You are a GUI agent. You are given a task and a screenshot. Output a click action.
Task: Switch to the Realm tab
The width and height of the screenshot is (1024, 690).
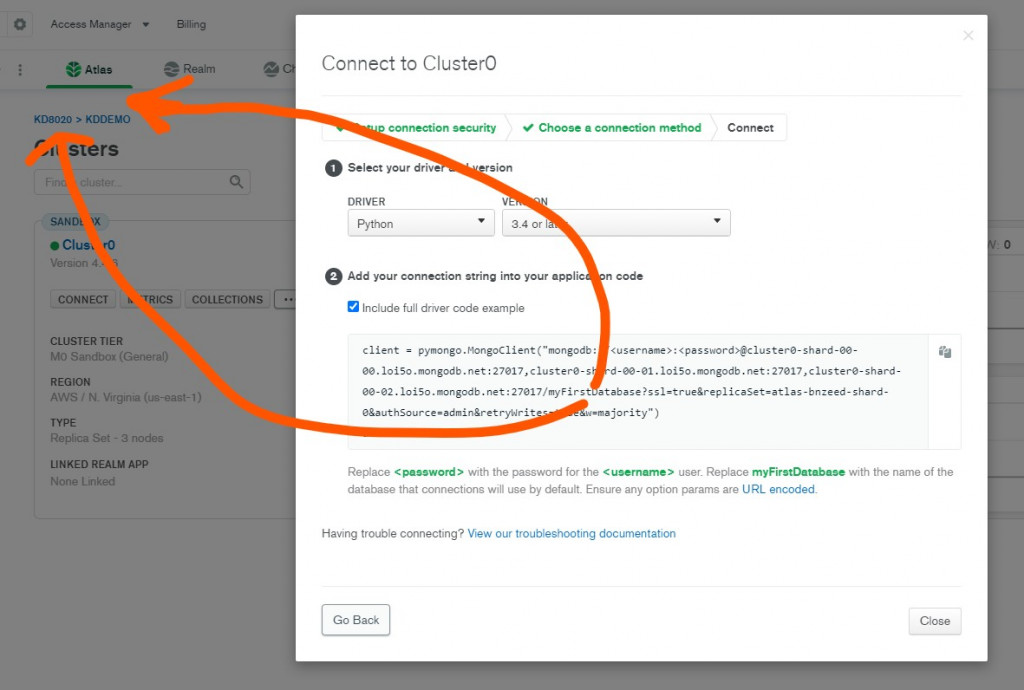coord(189,69)
